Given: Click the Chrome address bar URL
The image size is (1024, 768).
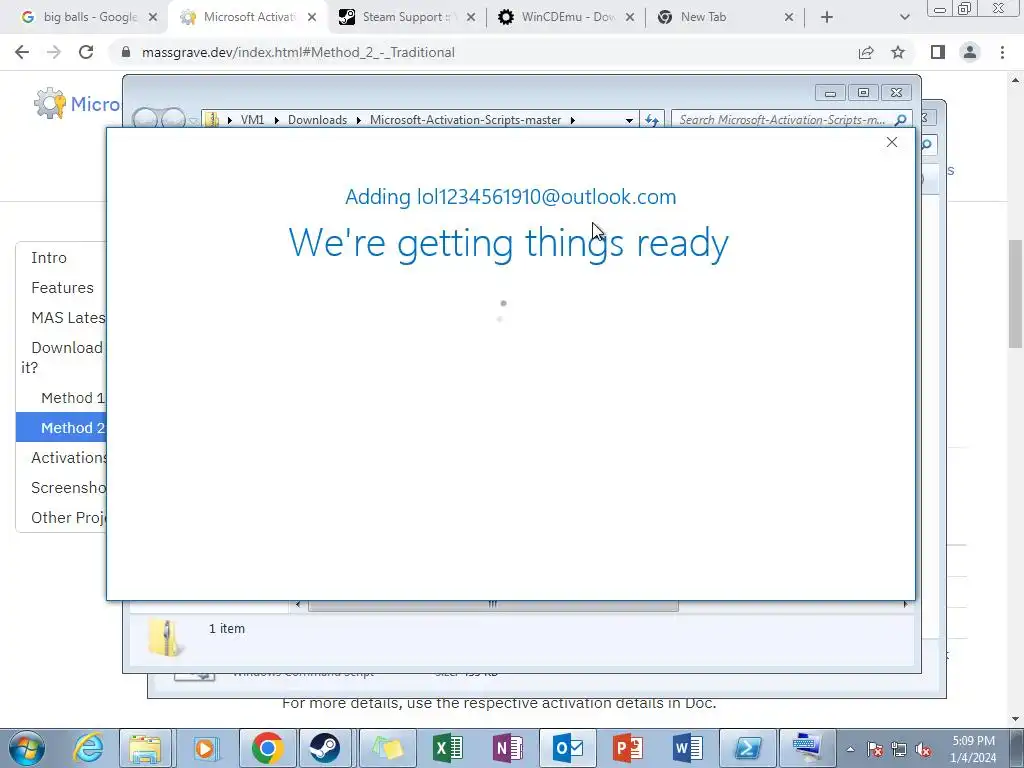Looking at the screenshot, I should [298, 52].
